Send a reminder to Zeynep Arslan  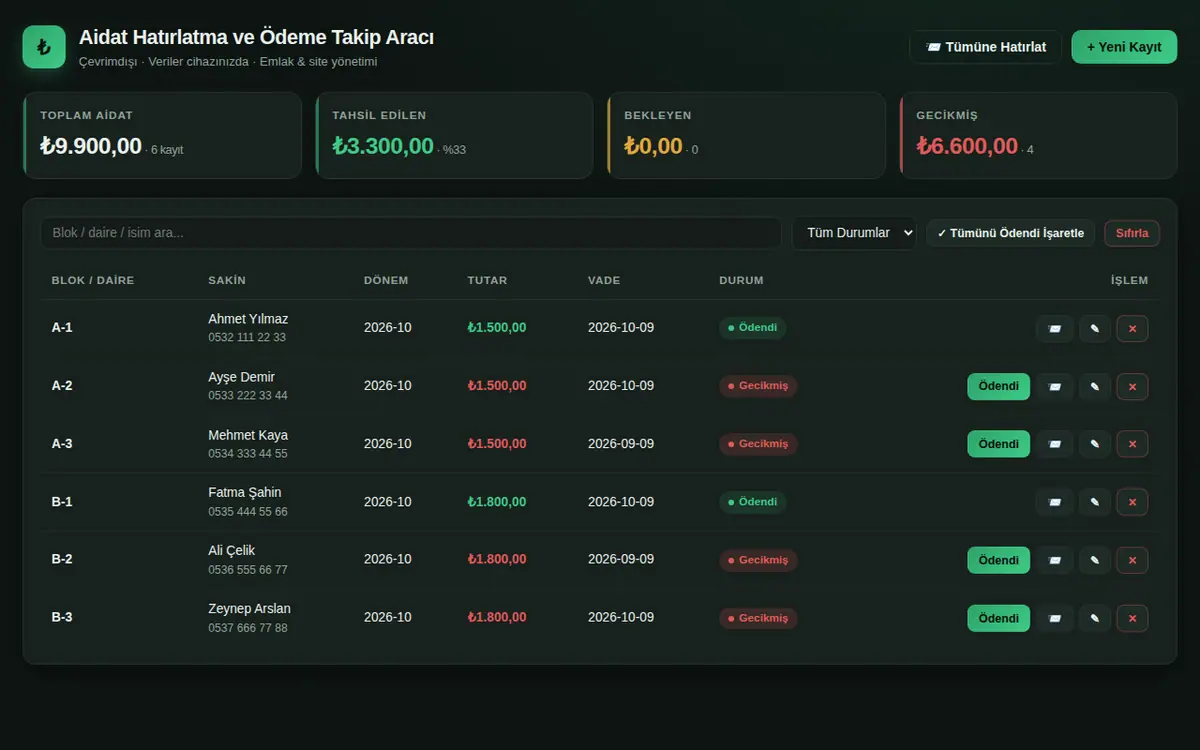point(1055,618)
